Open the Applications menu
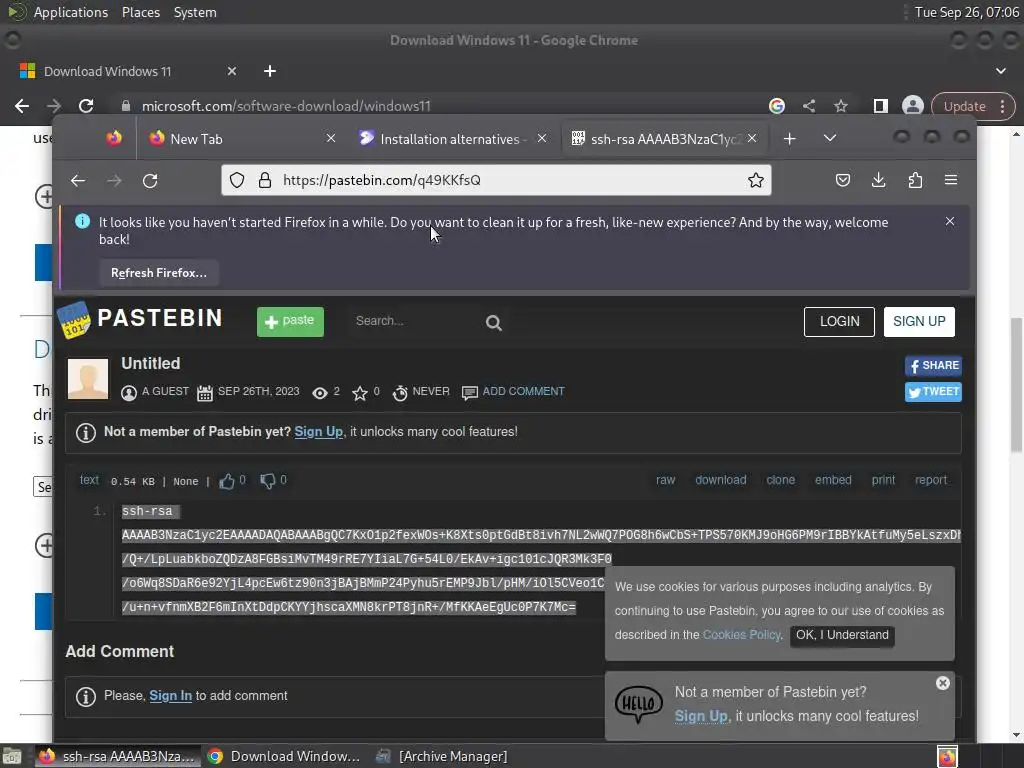Viewport: 1024px width, 768px height. point(71,12)
